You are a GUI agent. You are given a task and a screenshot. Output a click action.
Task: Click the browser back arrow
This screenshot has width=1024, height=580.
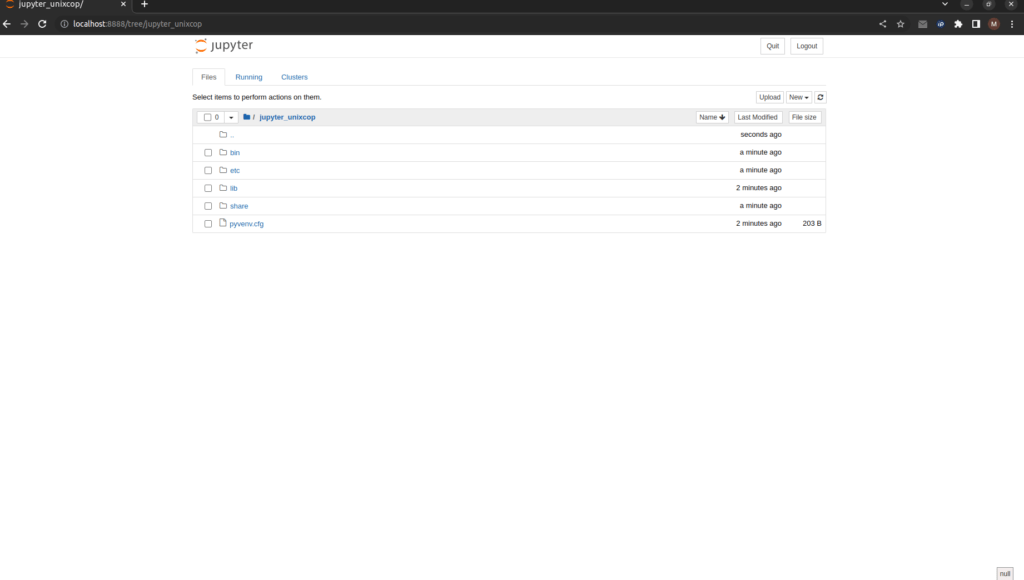point(7,24)
